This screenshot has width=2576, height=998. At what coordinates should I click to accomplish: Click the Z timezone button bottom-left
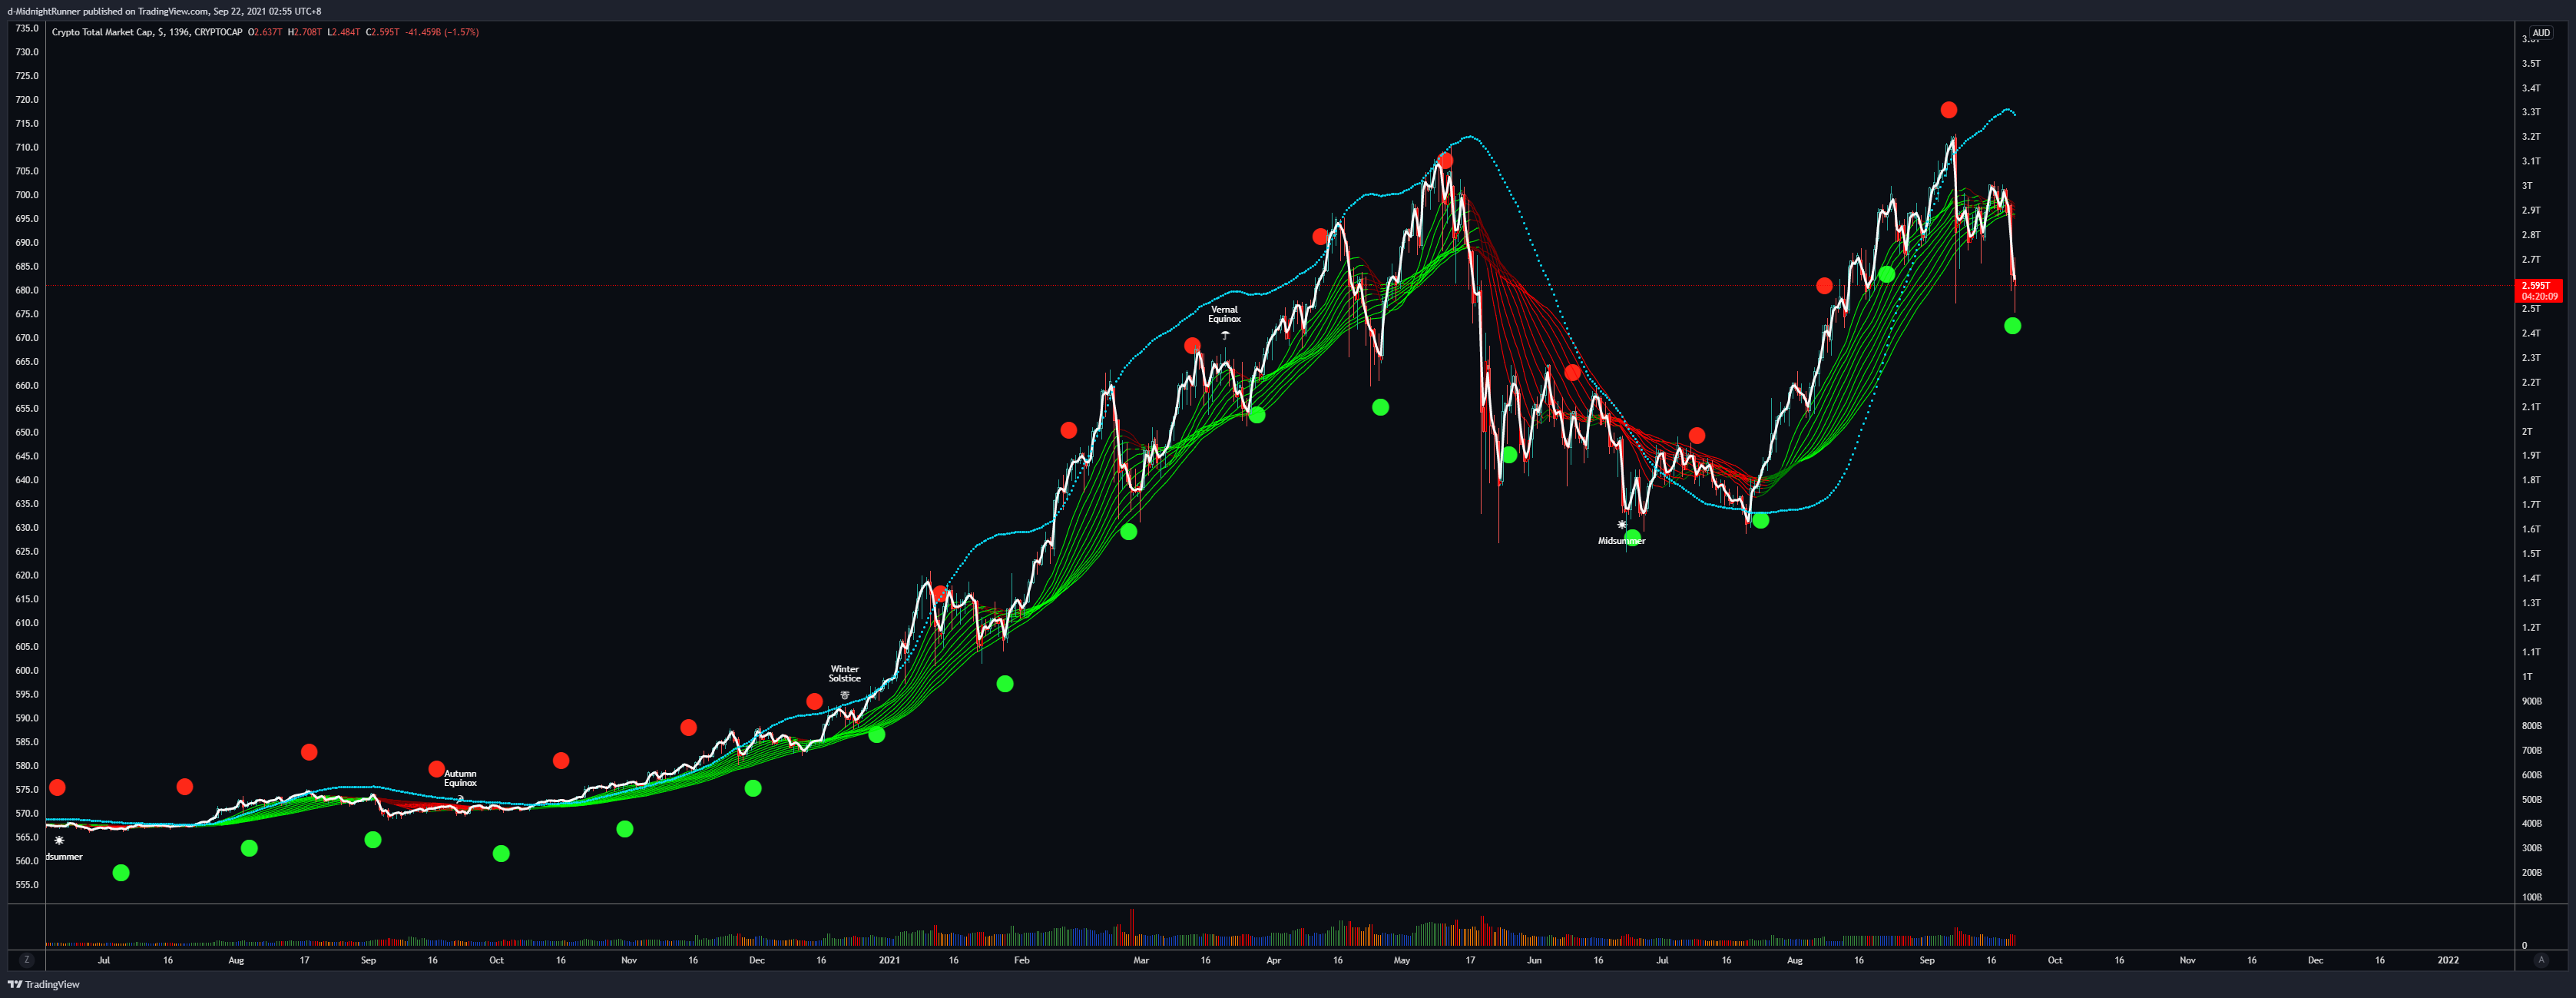click(x=26, y=960)
